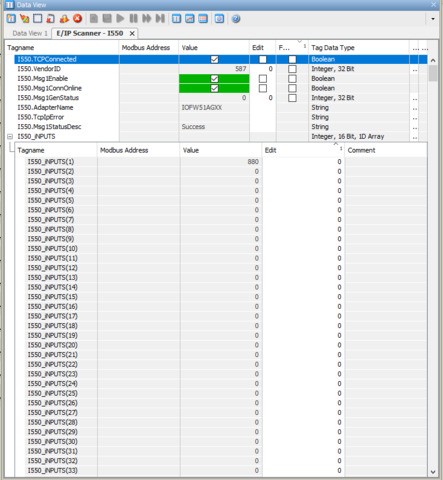
Task: Toggle the green I550.Msg1Enable value checkbox
Action: pyautogui.click(x=214, y=79)
